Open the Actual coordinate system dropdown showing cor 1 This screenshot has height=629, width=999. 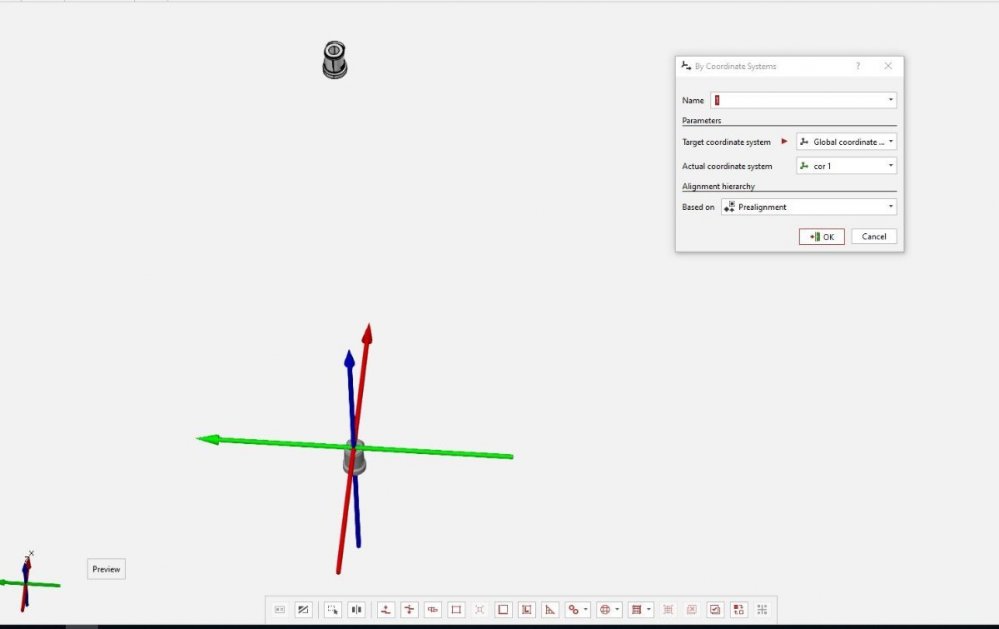pos(846,166)
